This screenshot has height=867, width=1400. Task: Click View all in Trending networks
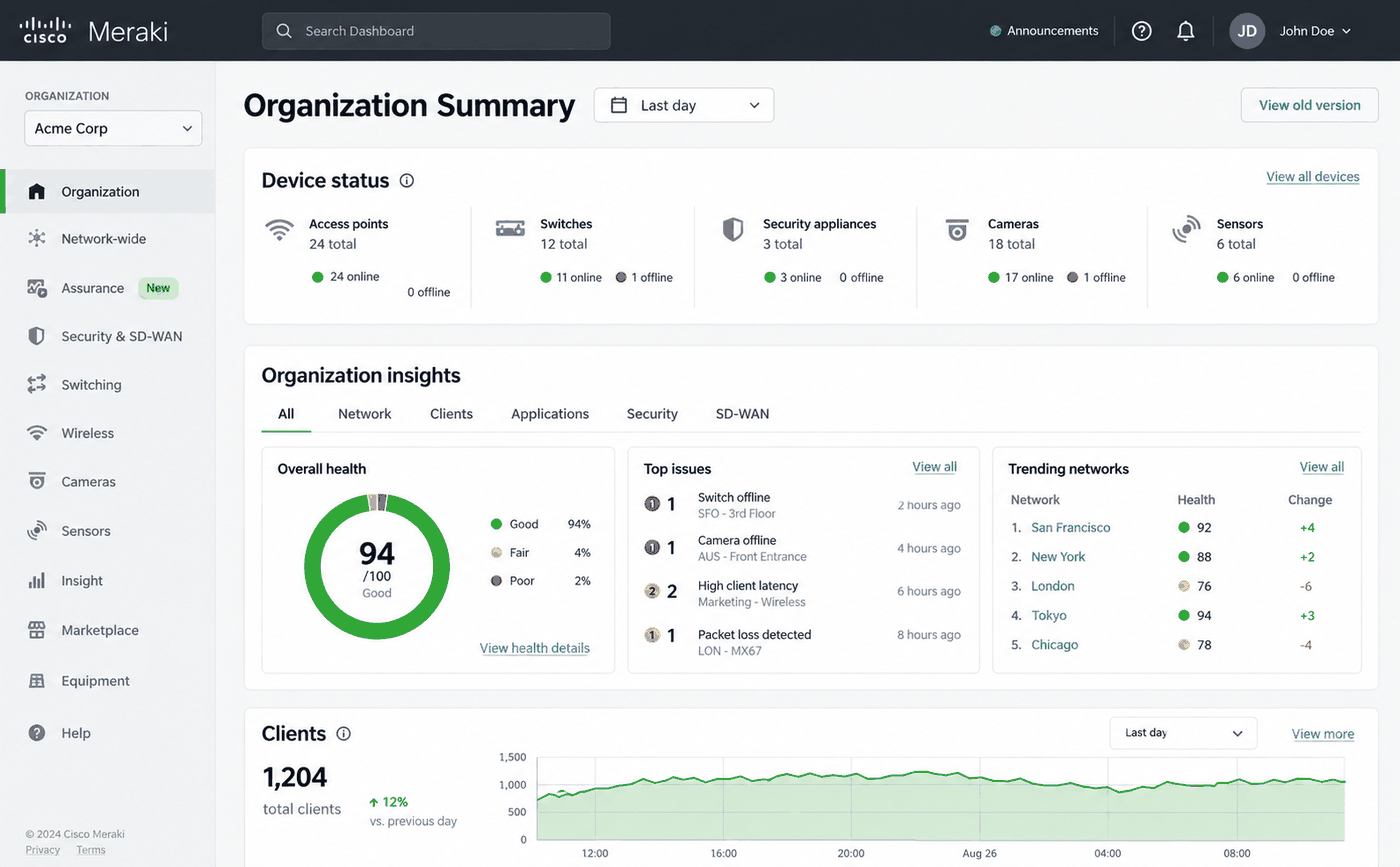(x=1322, y=467)
